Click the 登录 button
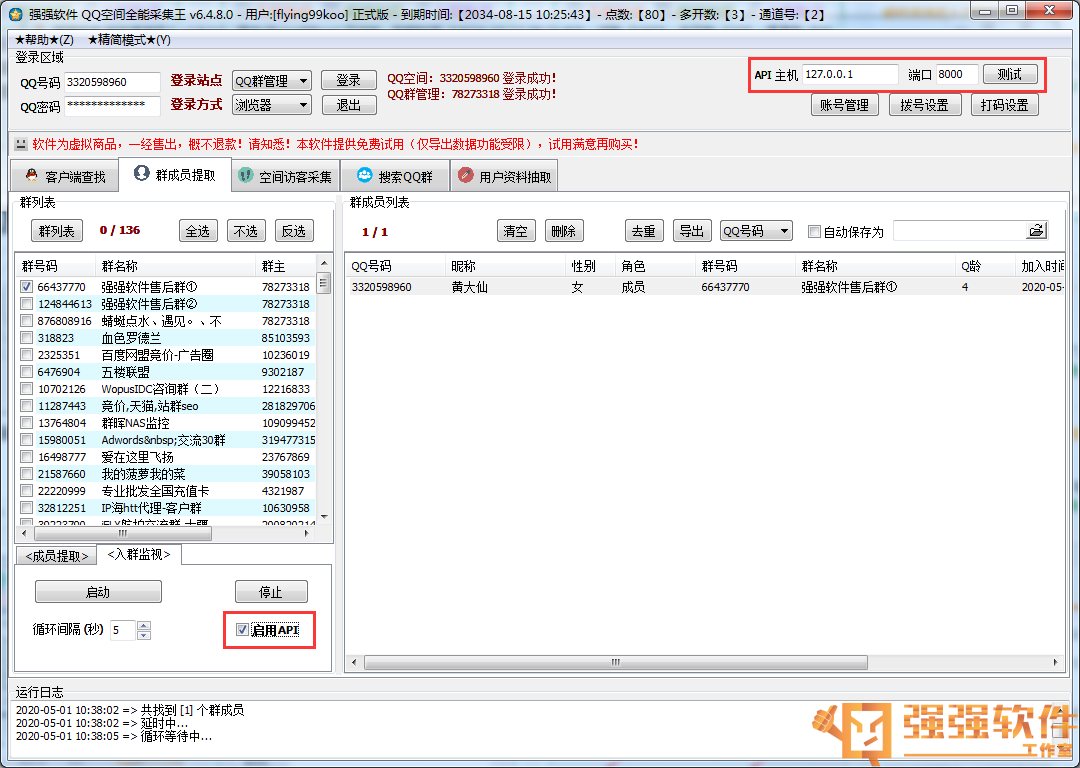This screenshot has height=768, width=1080. click(349, 80)
